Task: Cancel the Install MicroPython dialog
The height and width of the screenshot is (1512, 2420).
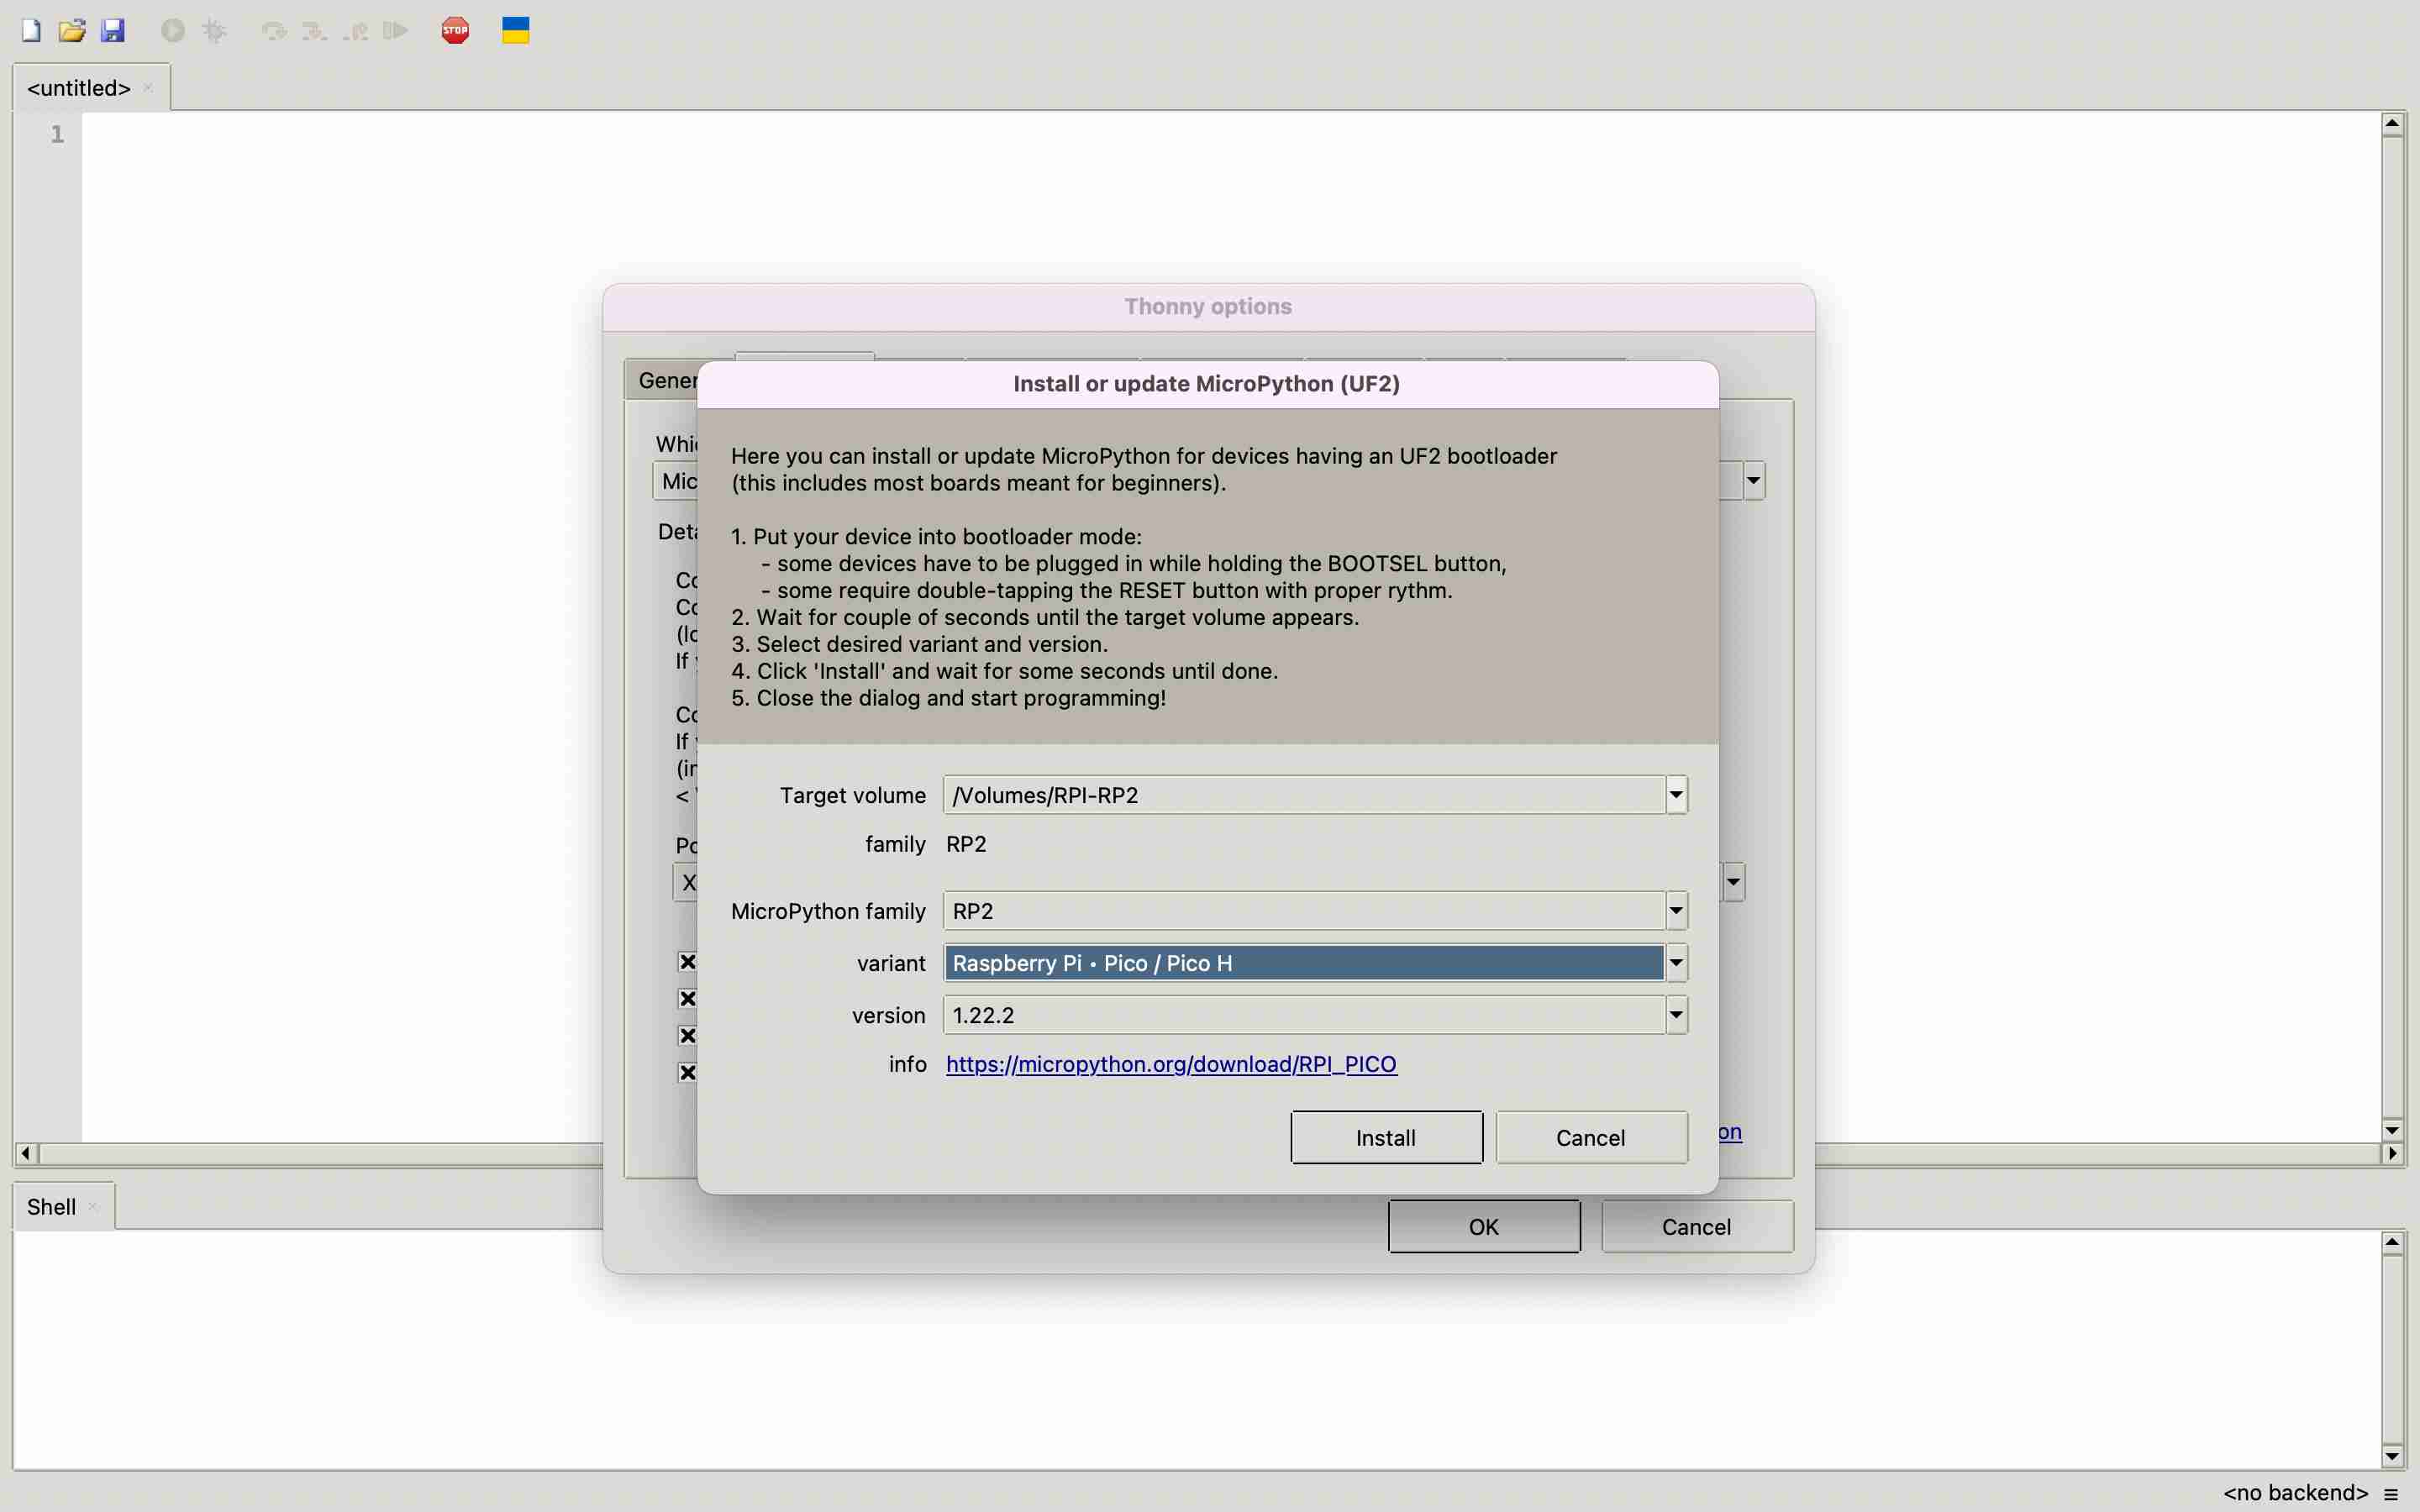Action: coord(1591,1138)
